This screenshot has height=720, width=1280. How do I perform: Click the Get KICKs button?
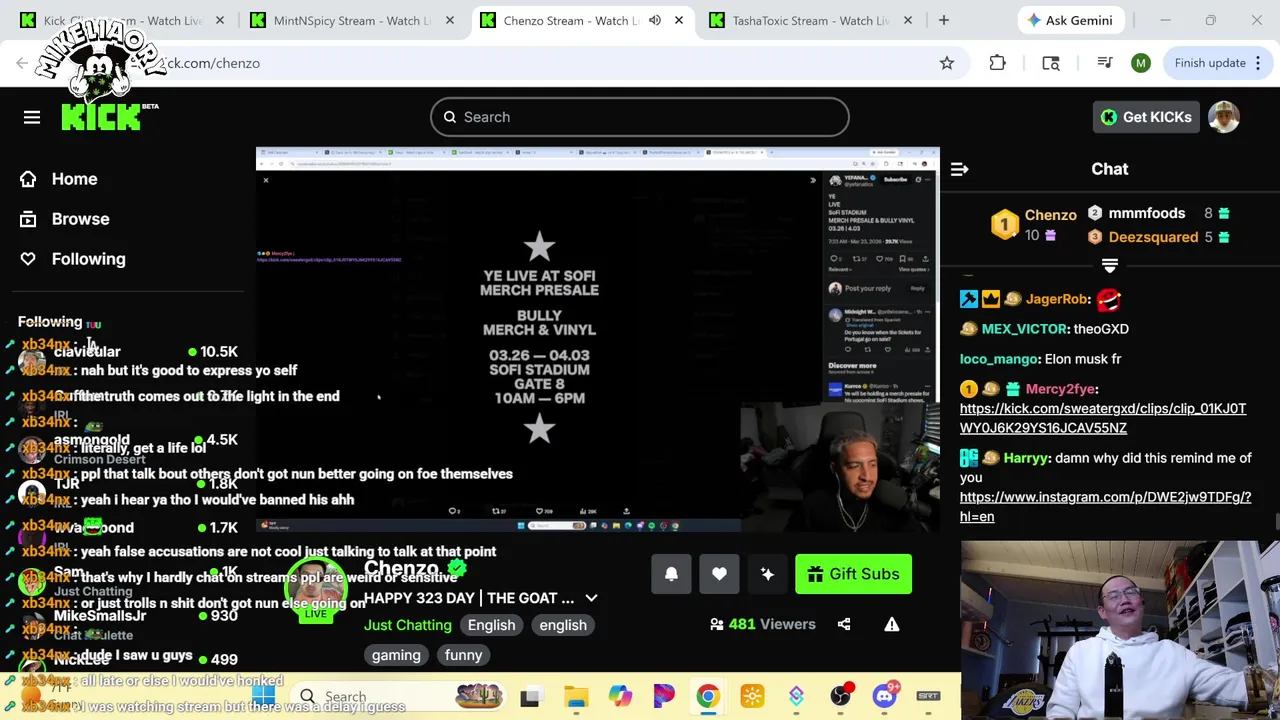pyautogui.click(x=1146, y=117)
